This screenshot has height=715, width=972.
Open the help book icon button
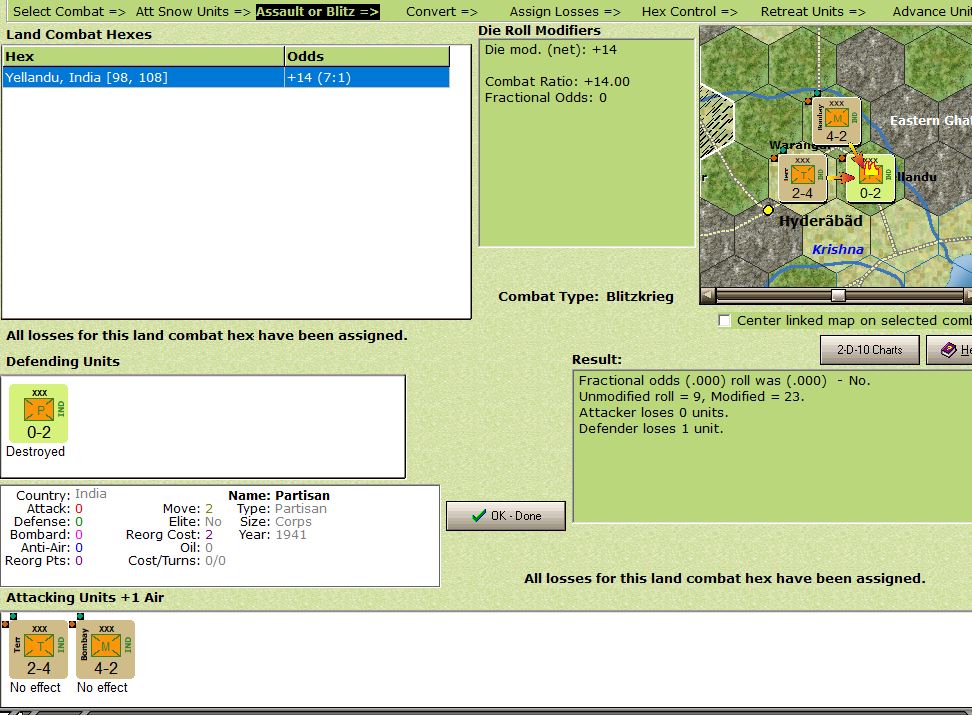click(x=951, y=350)
